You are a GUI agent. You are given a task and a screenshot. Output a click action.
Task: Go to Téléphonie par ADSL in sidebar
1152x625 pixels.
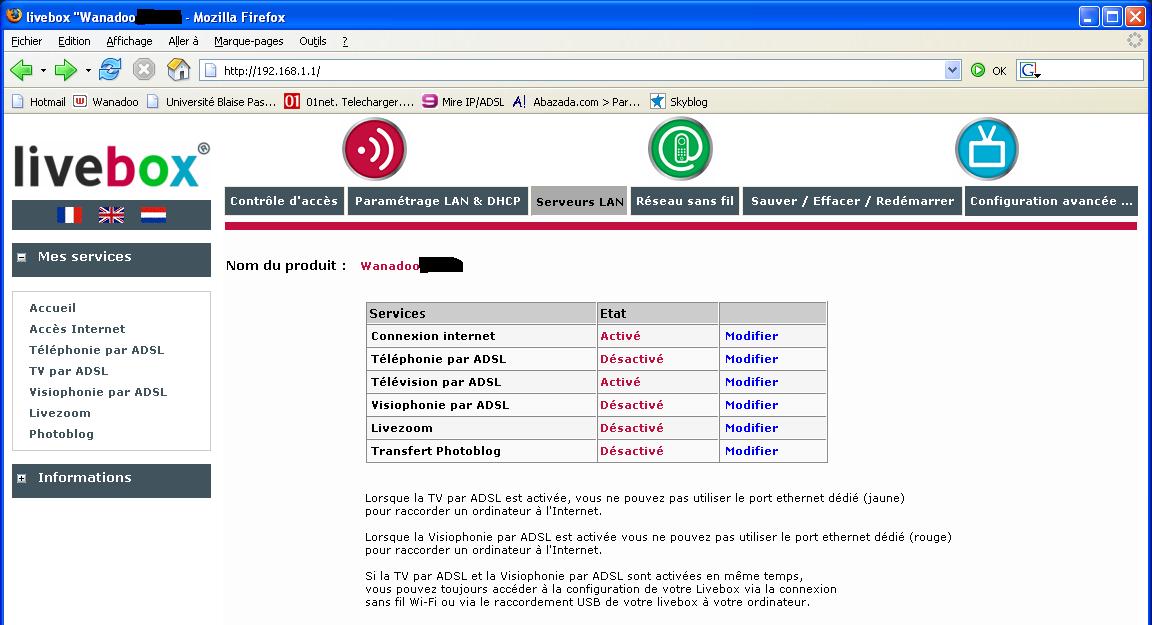coord(96,350)
